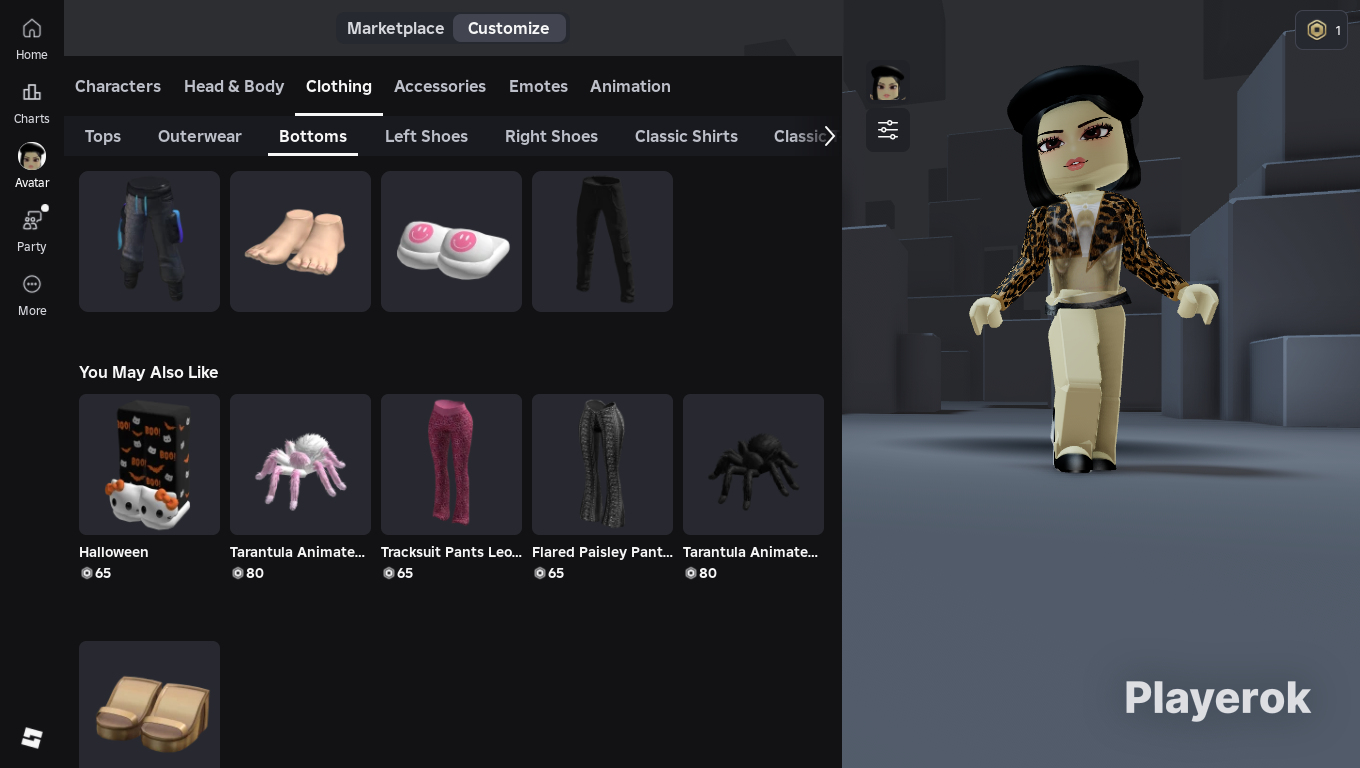Switch to the Customize toggle
Screen dimensions: 1360x768
(x=509, y=28)
